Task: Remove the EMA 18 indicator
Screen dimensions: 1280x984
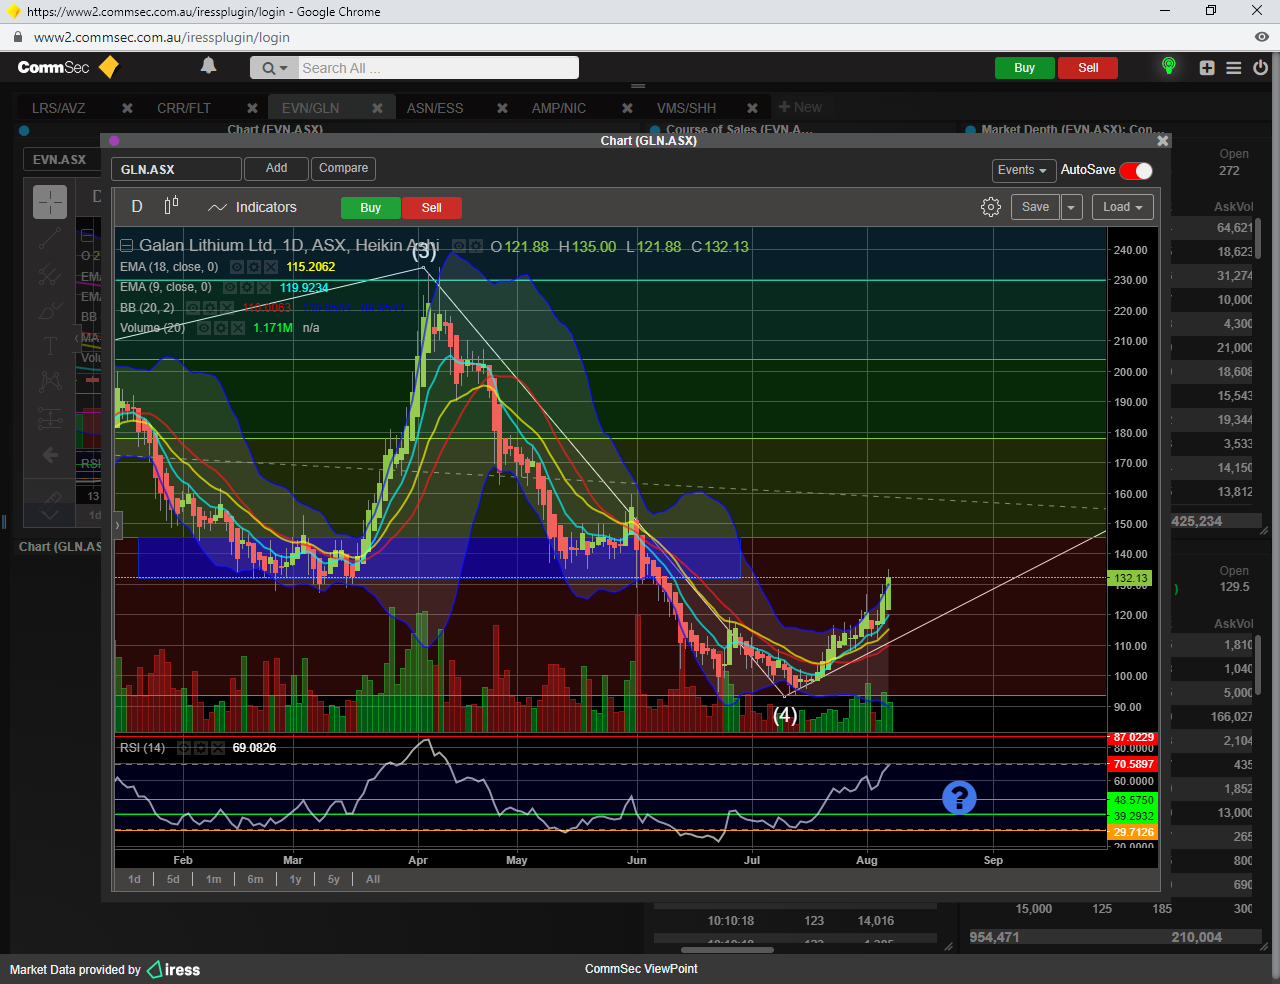Action: pyautogui.click(x=270, y=267)
